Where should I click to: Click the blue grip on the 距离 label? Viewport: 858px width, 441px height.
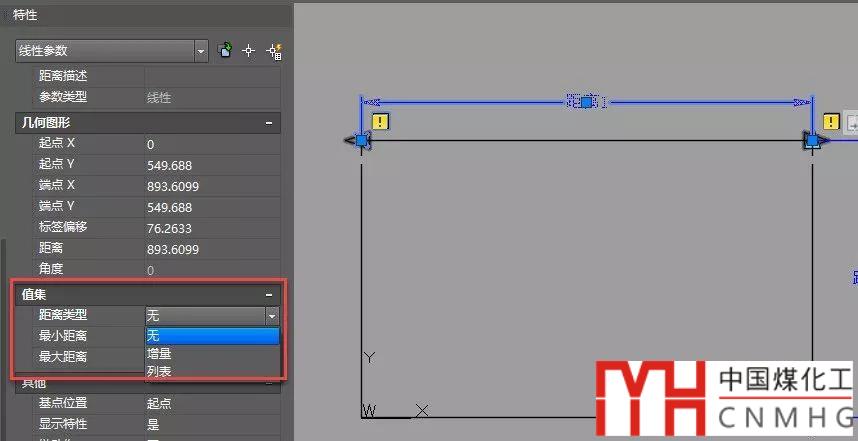click(x=587, y=102)
